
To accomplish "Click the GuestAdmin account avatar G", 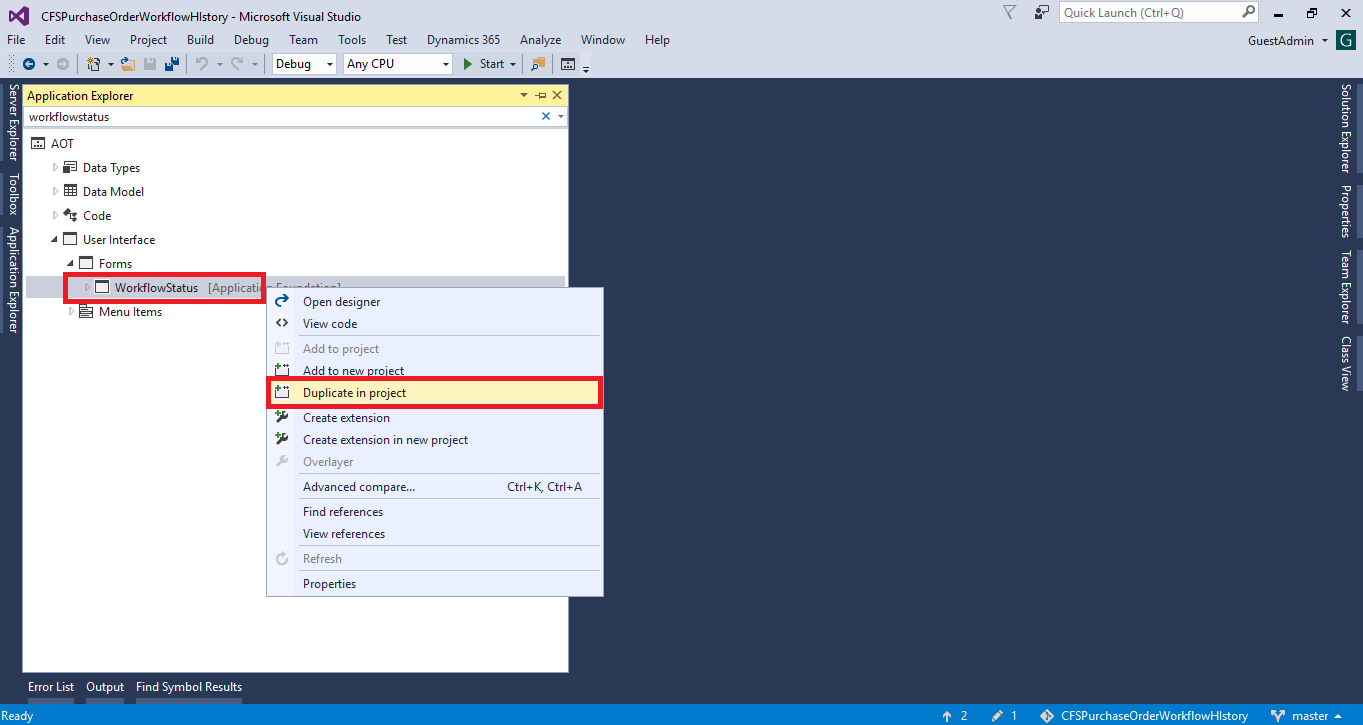I will (1345, 40).
